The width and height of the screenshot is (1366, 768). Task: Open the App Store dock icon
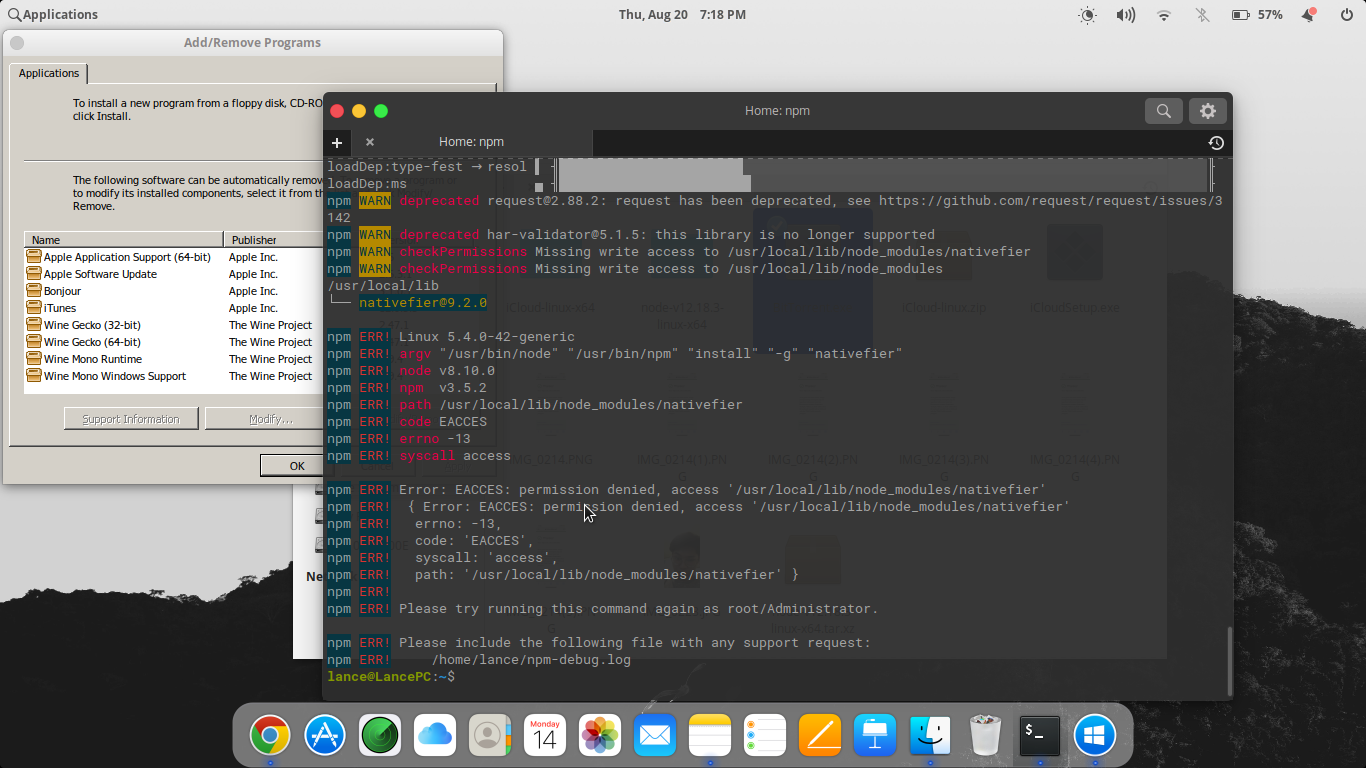pos(325,736)
